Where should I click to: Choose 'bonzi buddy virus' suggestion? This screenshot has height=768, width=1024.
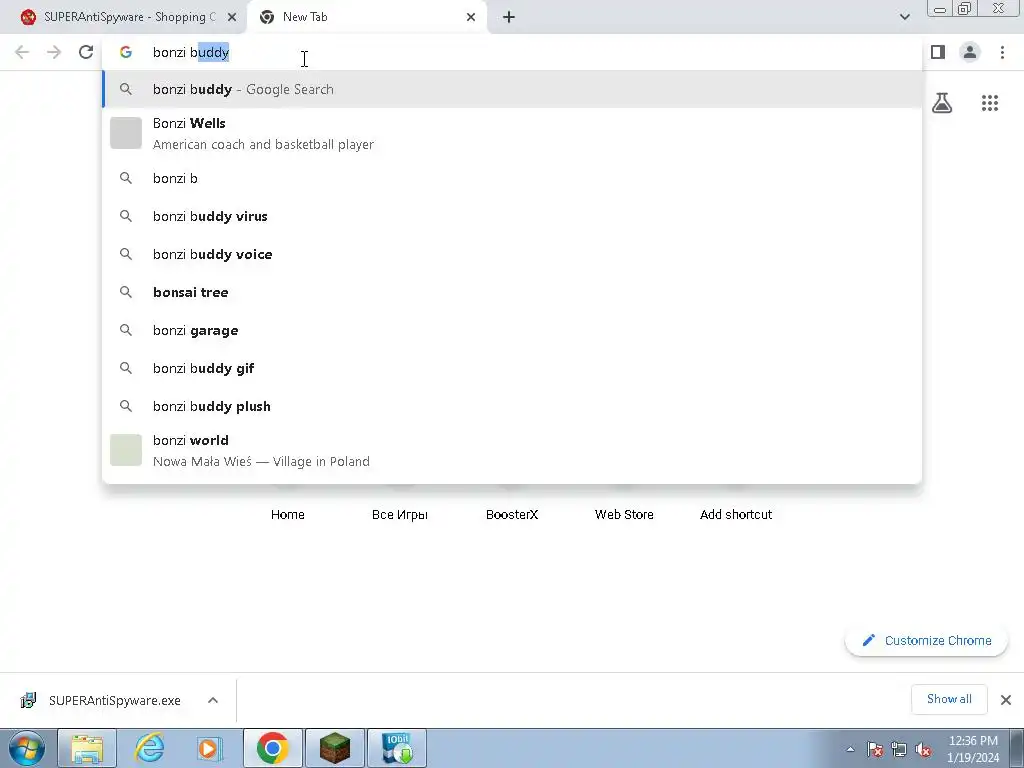tap(513, 216)
